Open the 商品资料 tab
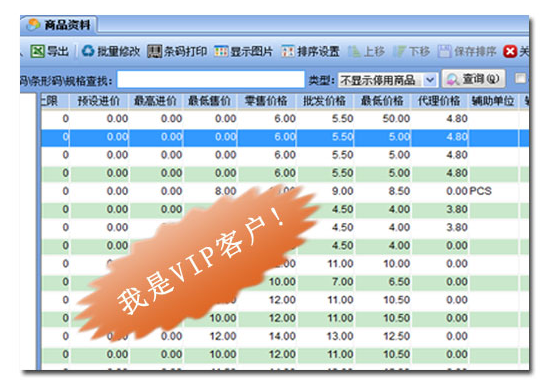This screenshot has height=380, width=540. [x=59, y=24]
